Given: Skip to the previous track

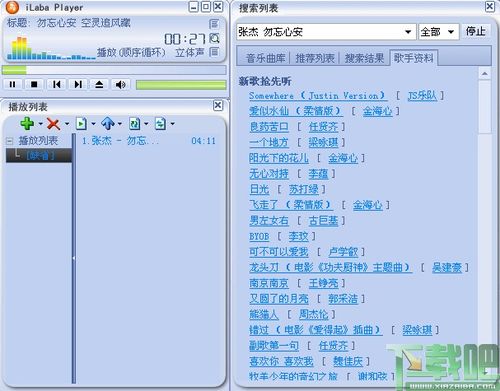Looking at the screenshot, I should [57, 84].
